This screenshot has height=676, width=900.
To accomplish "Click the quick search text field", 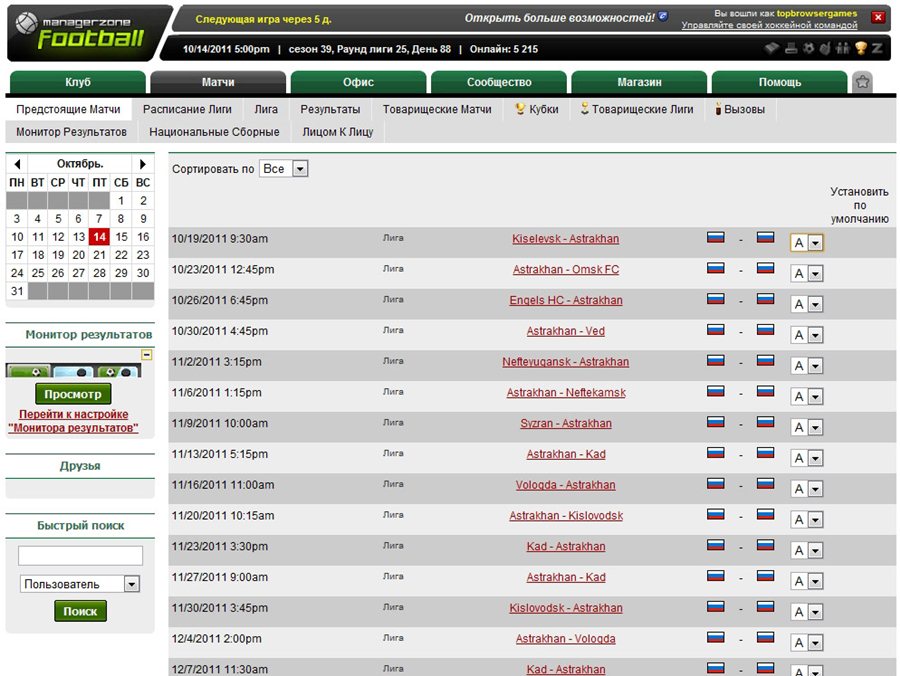I will click(x=80, y=555).
